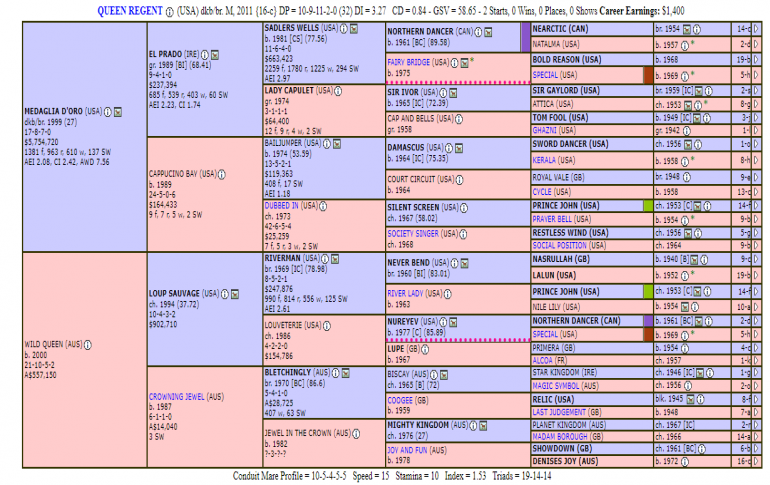Image resolution: width=770 pixels, height=485 pixels.
Task: Click brown swatch on Special row below Bold Reason
Action: pyautogui.click(x=648, y=75)
